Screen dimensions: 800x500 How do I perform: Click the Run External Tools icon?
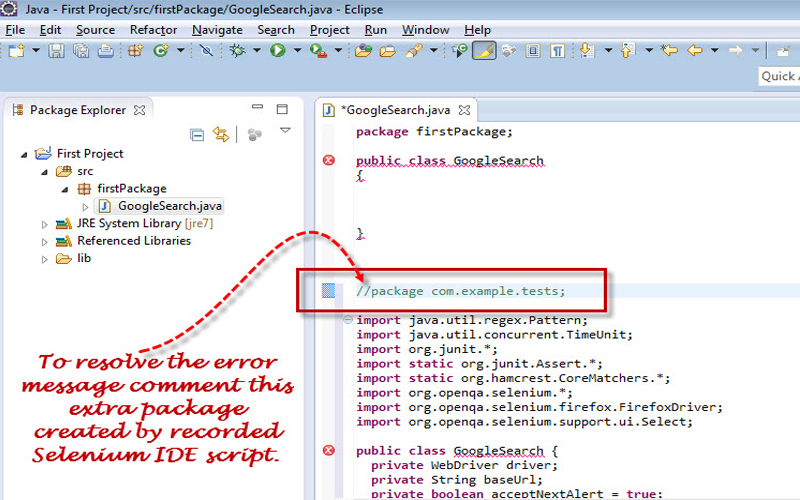318,51
